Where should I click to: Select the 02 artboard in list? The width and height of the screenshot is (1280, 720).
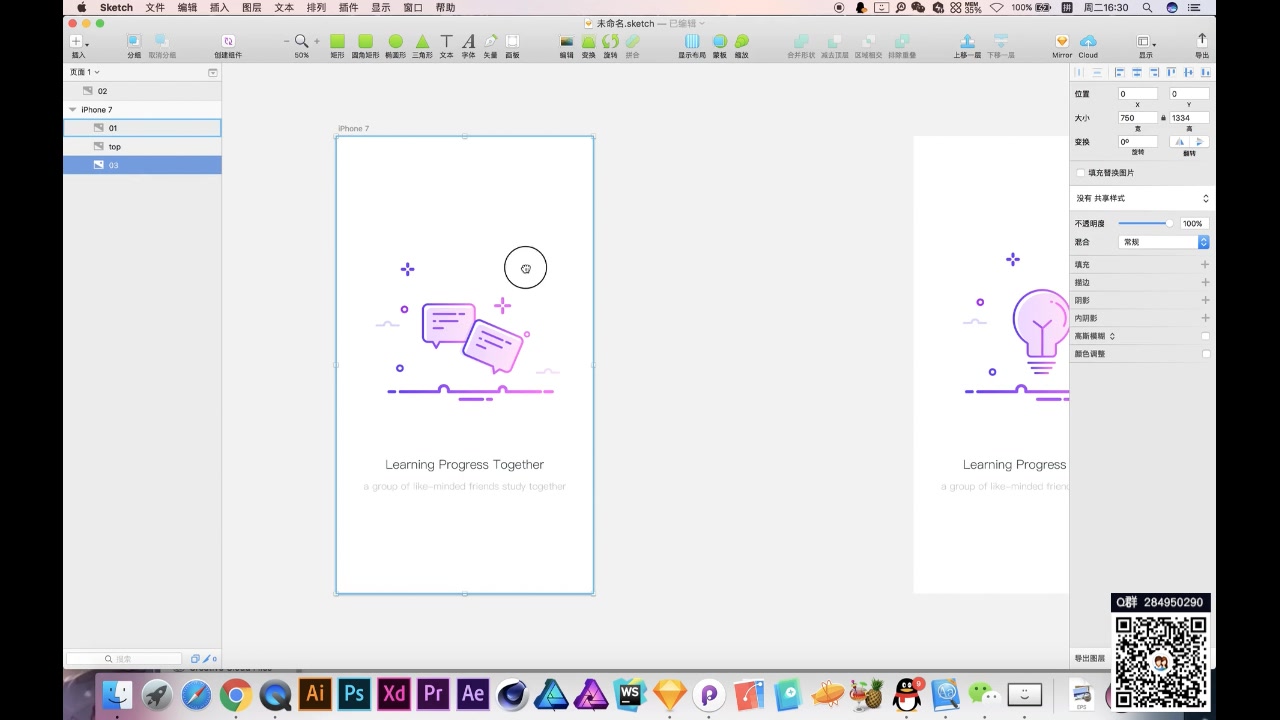[142, 91]
